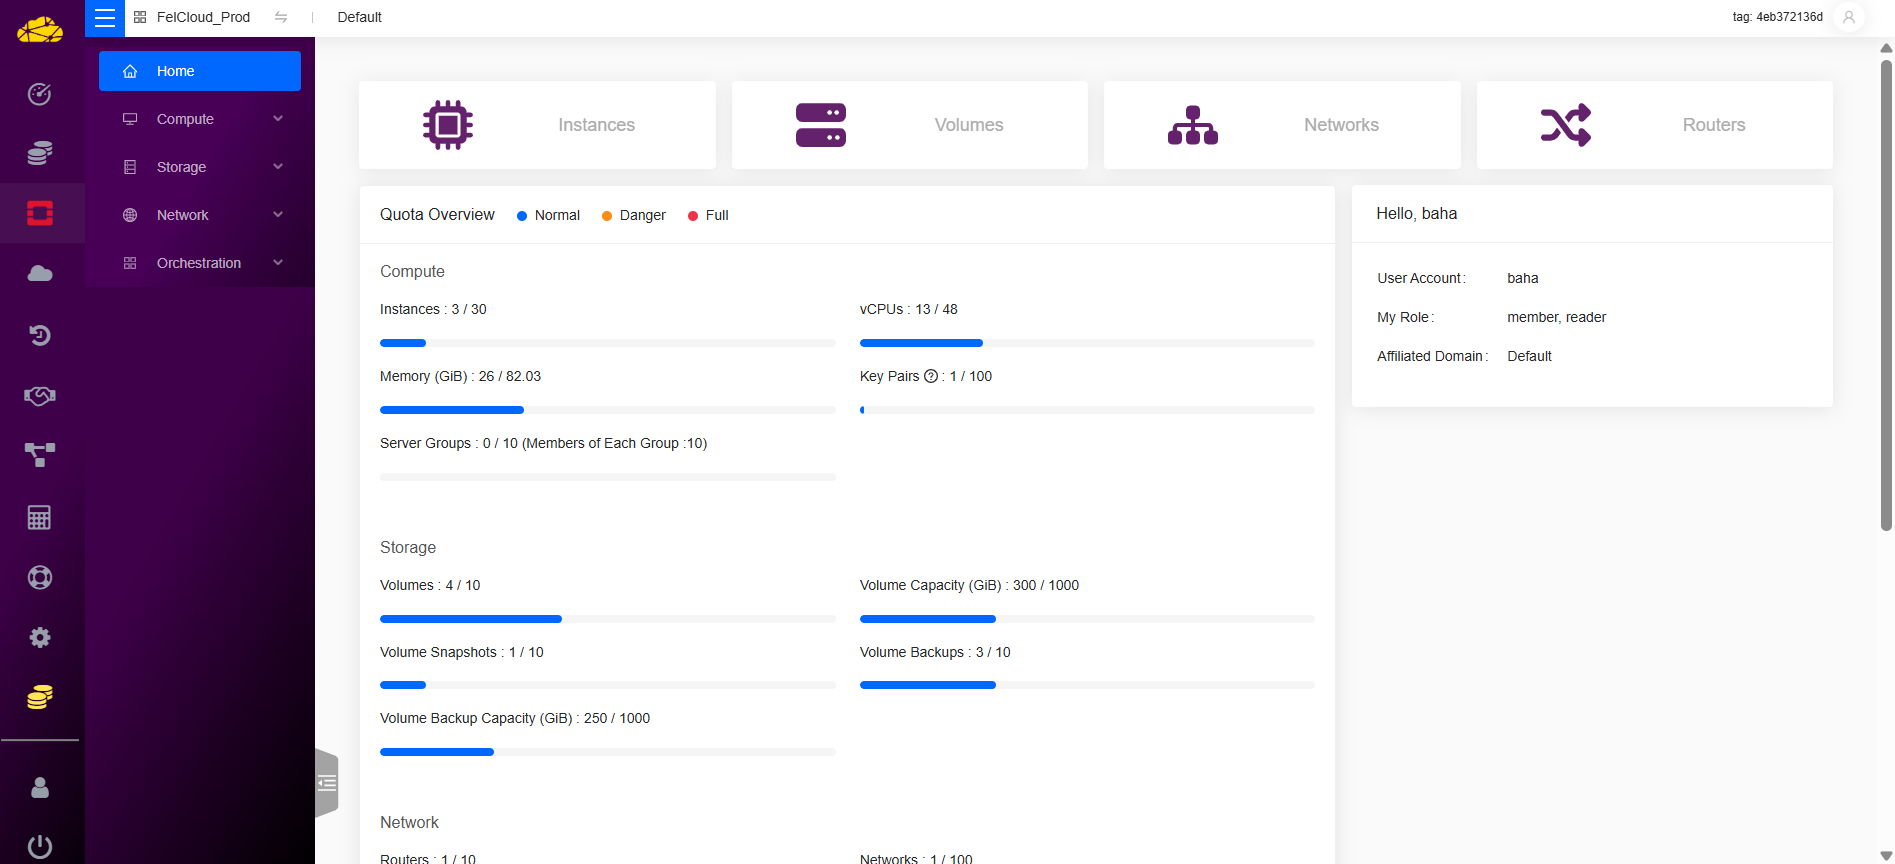Click the User Account value baha
The height and width of the screenshot is (864, 1895).
coord(1523,278)
